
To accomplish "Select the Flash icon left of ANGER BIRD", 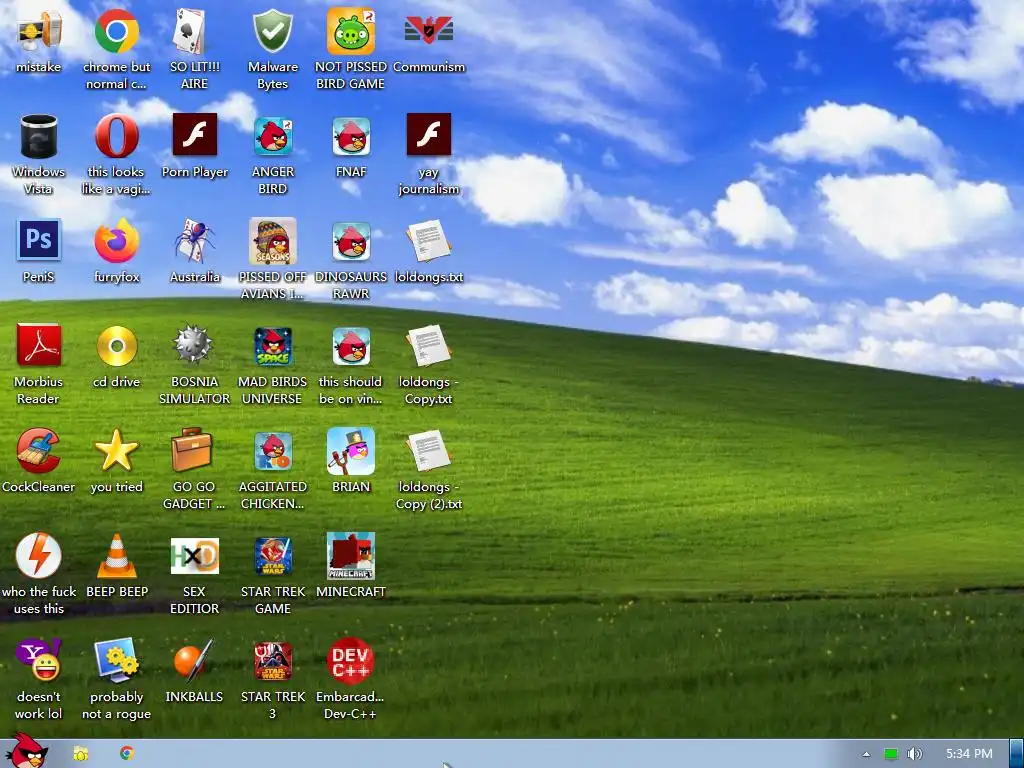I will 194,135.
